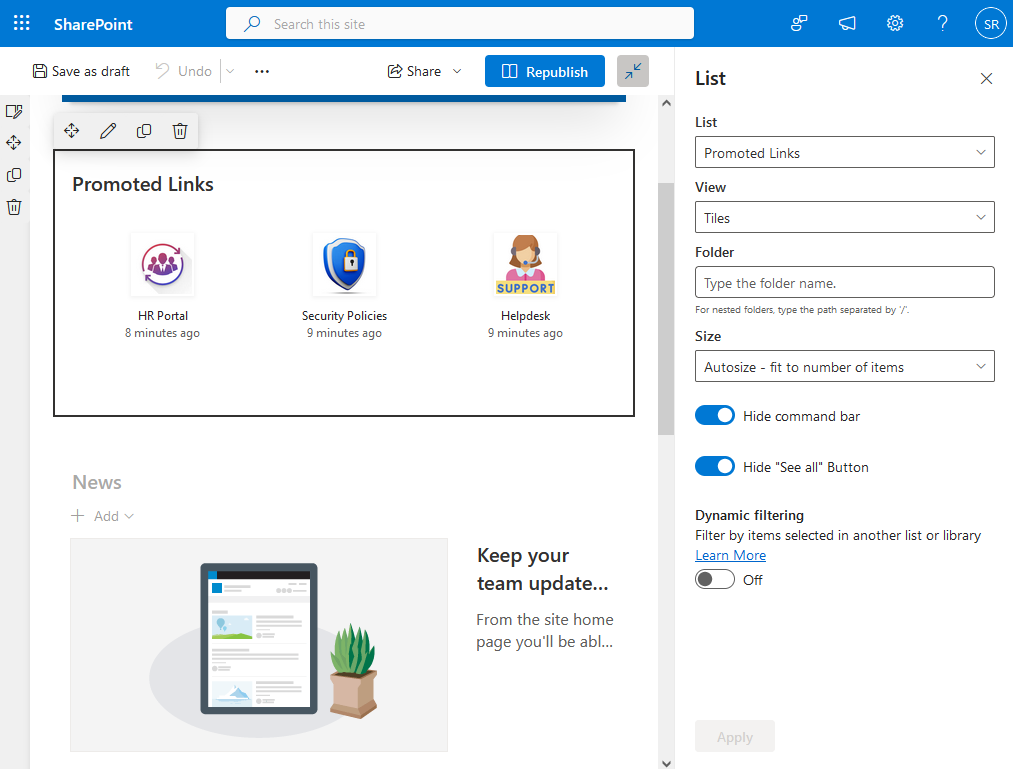Click the Helpdesk link text
This screenshot has width=1013, height=769.
click(525, 316)
